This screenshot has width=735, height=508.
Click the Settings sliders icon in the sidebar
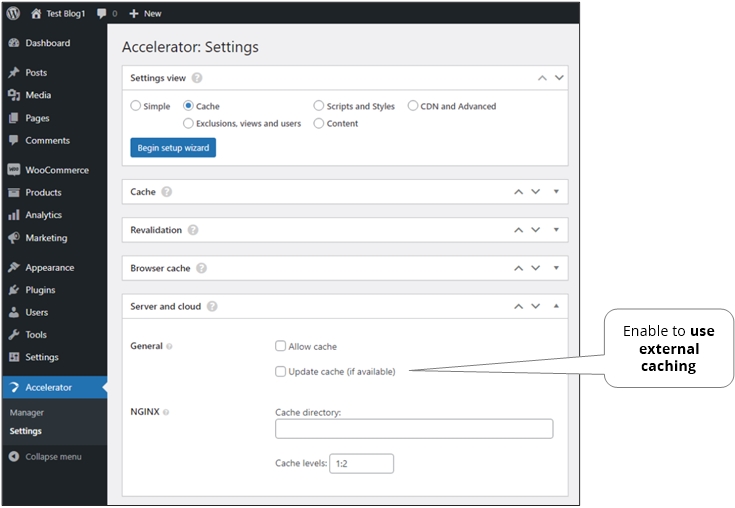tap(14, 357)
